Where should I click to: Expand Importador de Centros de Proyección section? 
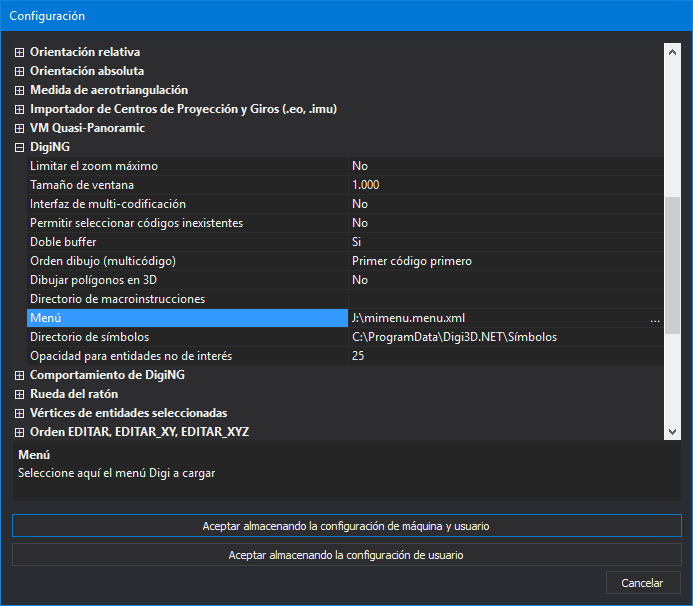tap(19, 109)
